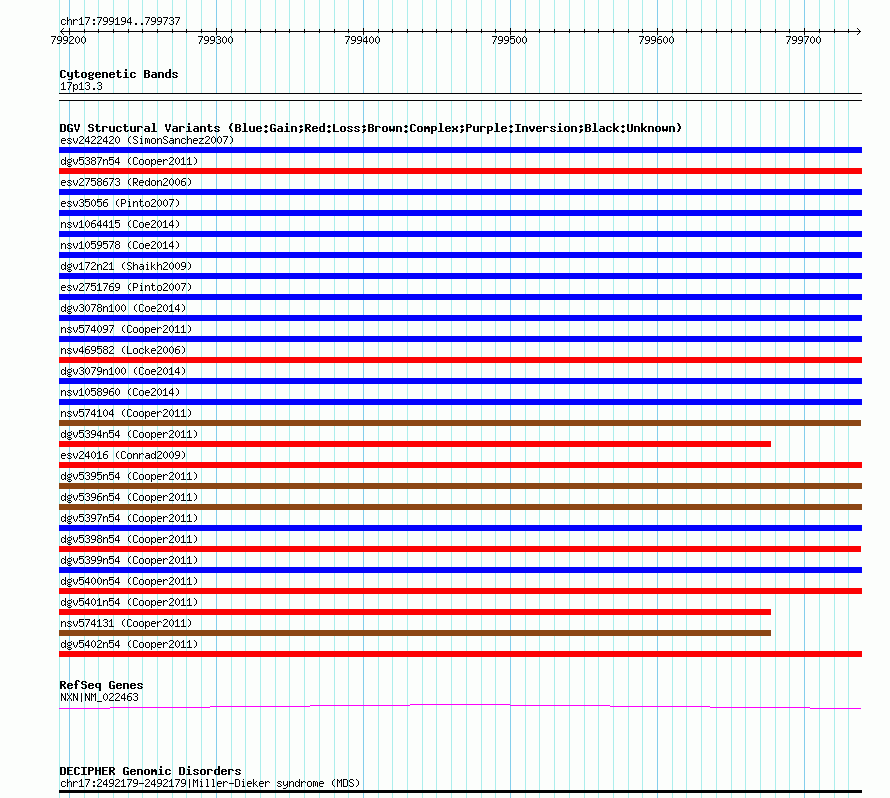
Task: Open the DGV Structural Variants track title
Action: [x=370, y=128]
